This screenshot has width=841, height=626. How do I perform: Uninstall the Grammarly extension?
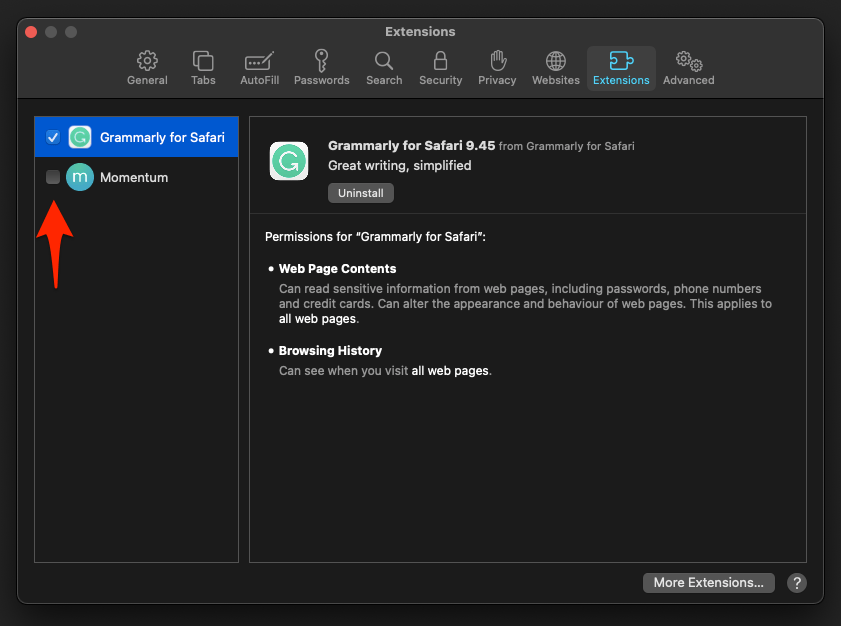[361, 193]
